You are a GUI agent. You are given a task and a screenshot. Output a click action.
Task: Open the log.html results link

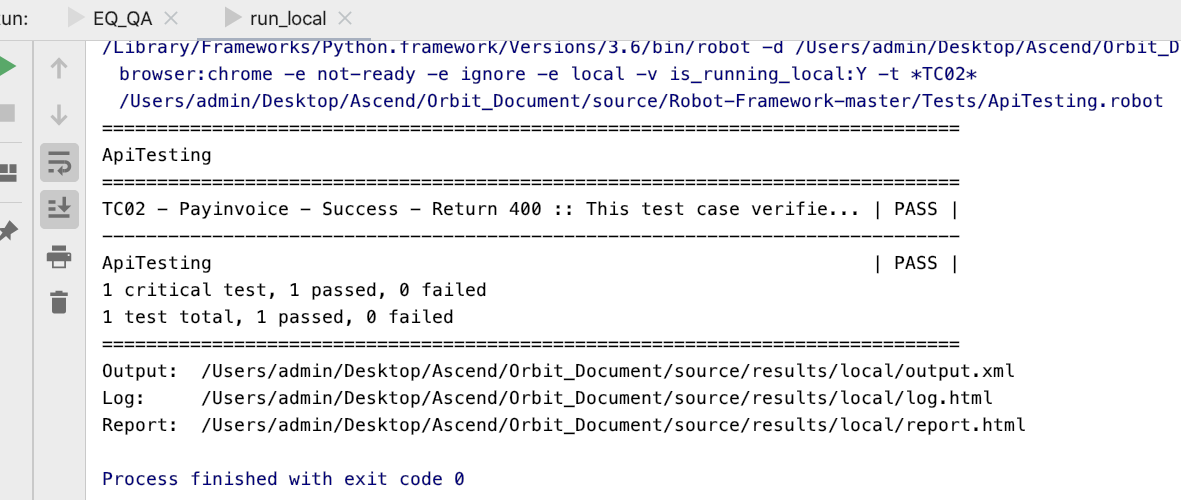(x=597, y=398)
